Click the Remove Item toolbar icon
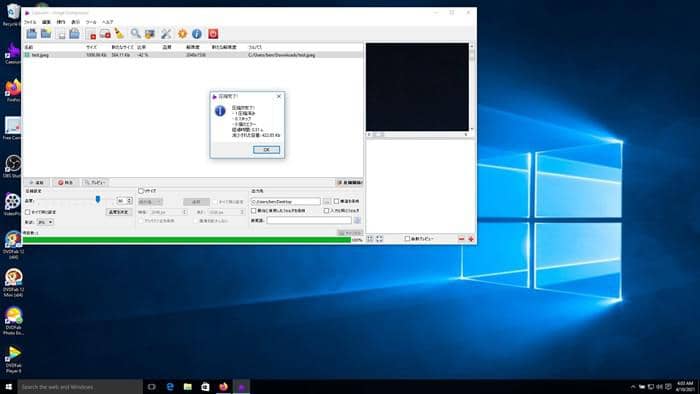This screenshot has width=700, height=394. click(91, 33)
